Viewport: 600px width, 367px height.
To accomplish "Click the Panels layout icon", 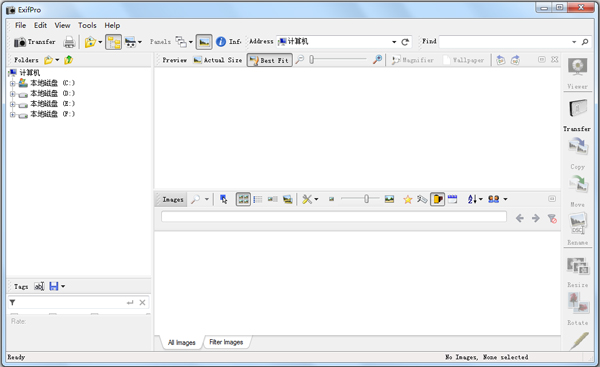I will [181, 41].
